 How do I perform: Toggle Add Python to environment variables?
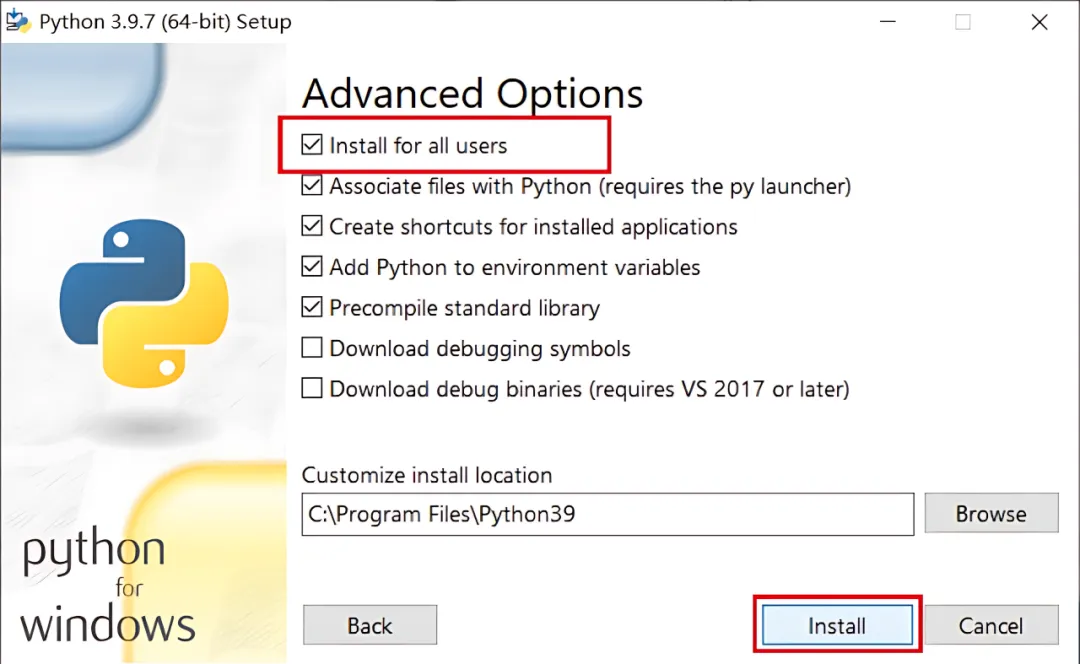[x=312, y=267]
